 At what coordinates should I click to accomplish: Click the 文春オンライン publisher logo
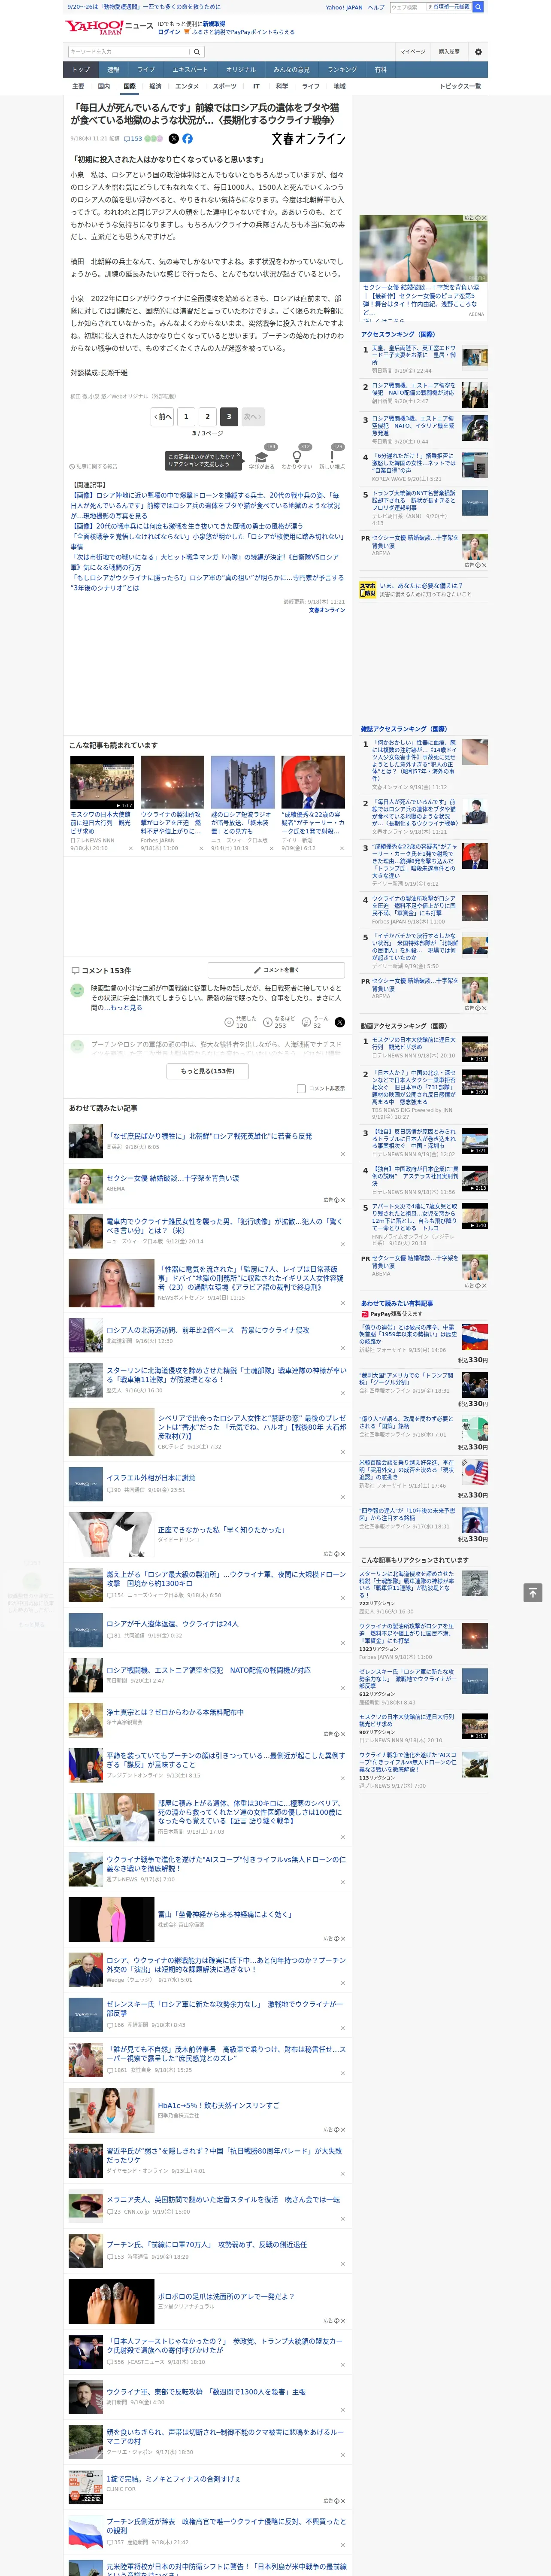[308, 139]
